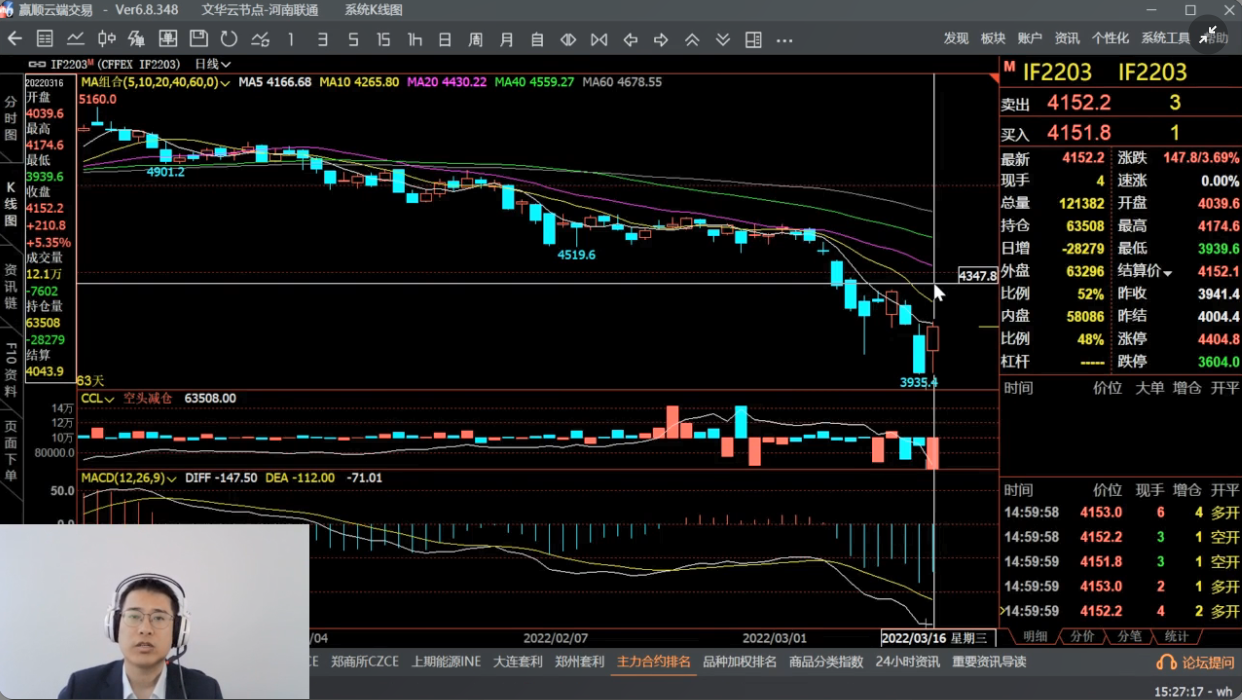The image size is (1242, 700).
Task: Click the refresh circular arrow icon
Action: pyautogui.click(x=229, y=39)
